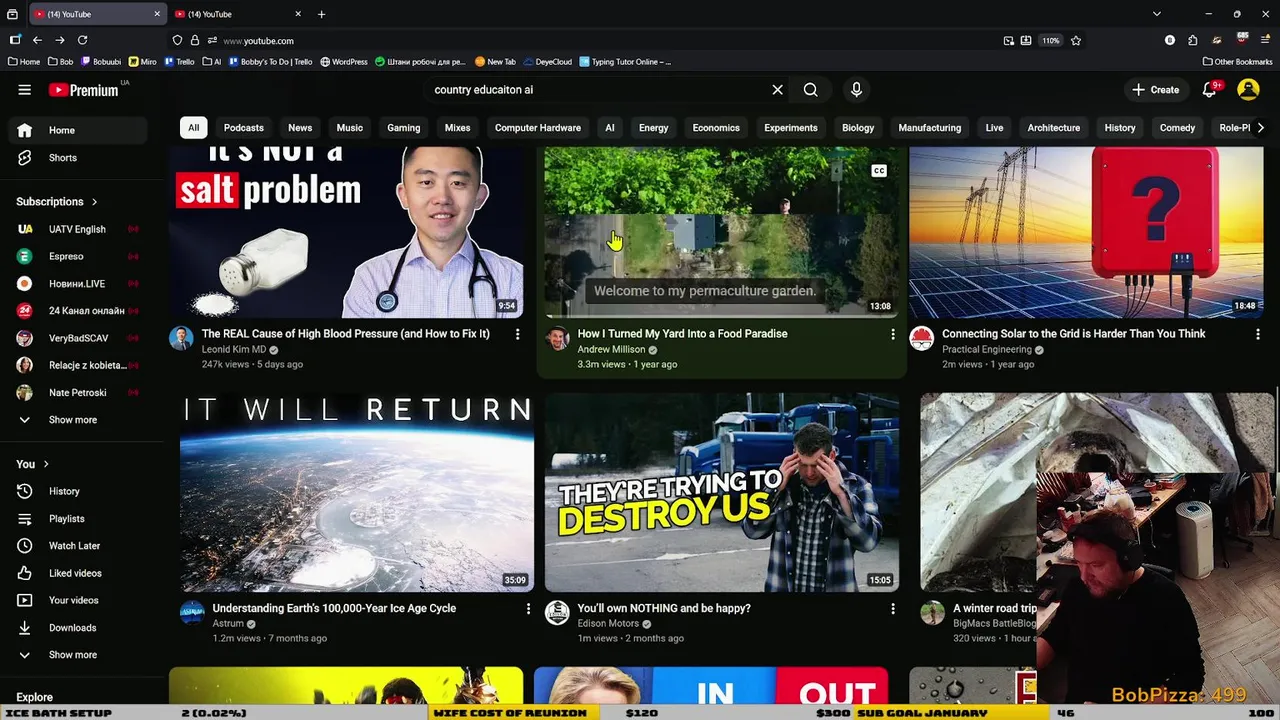Open a new browser tab with plus
The height and width of the screenshot is (720, 1280).
pos(321,14)
